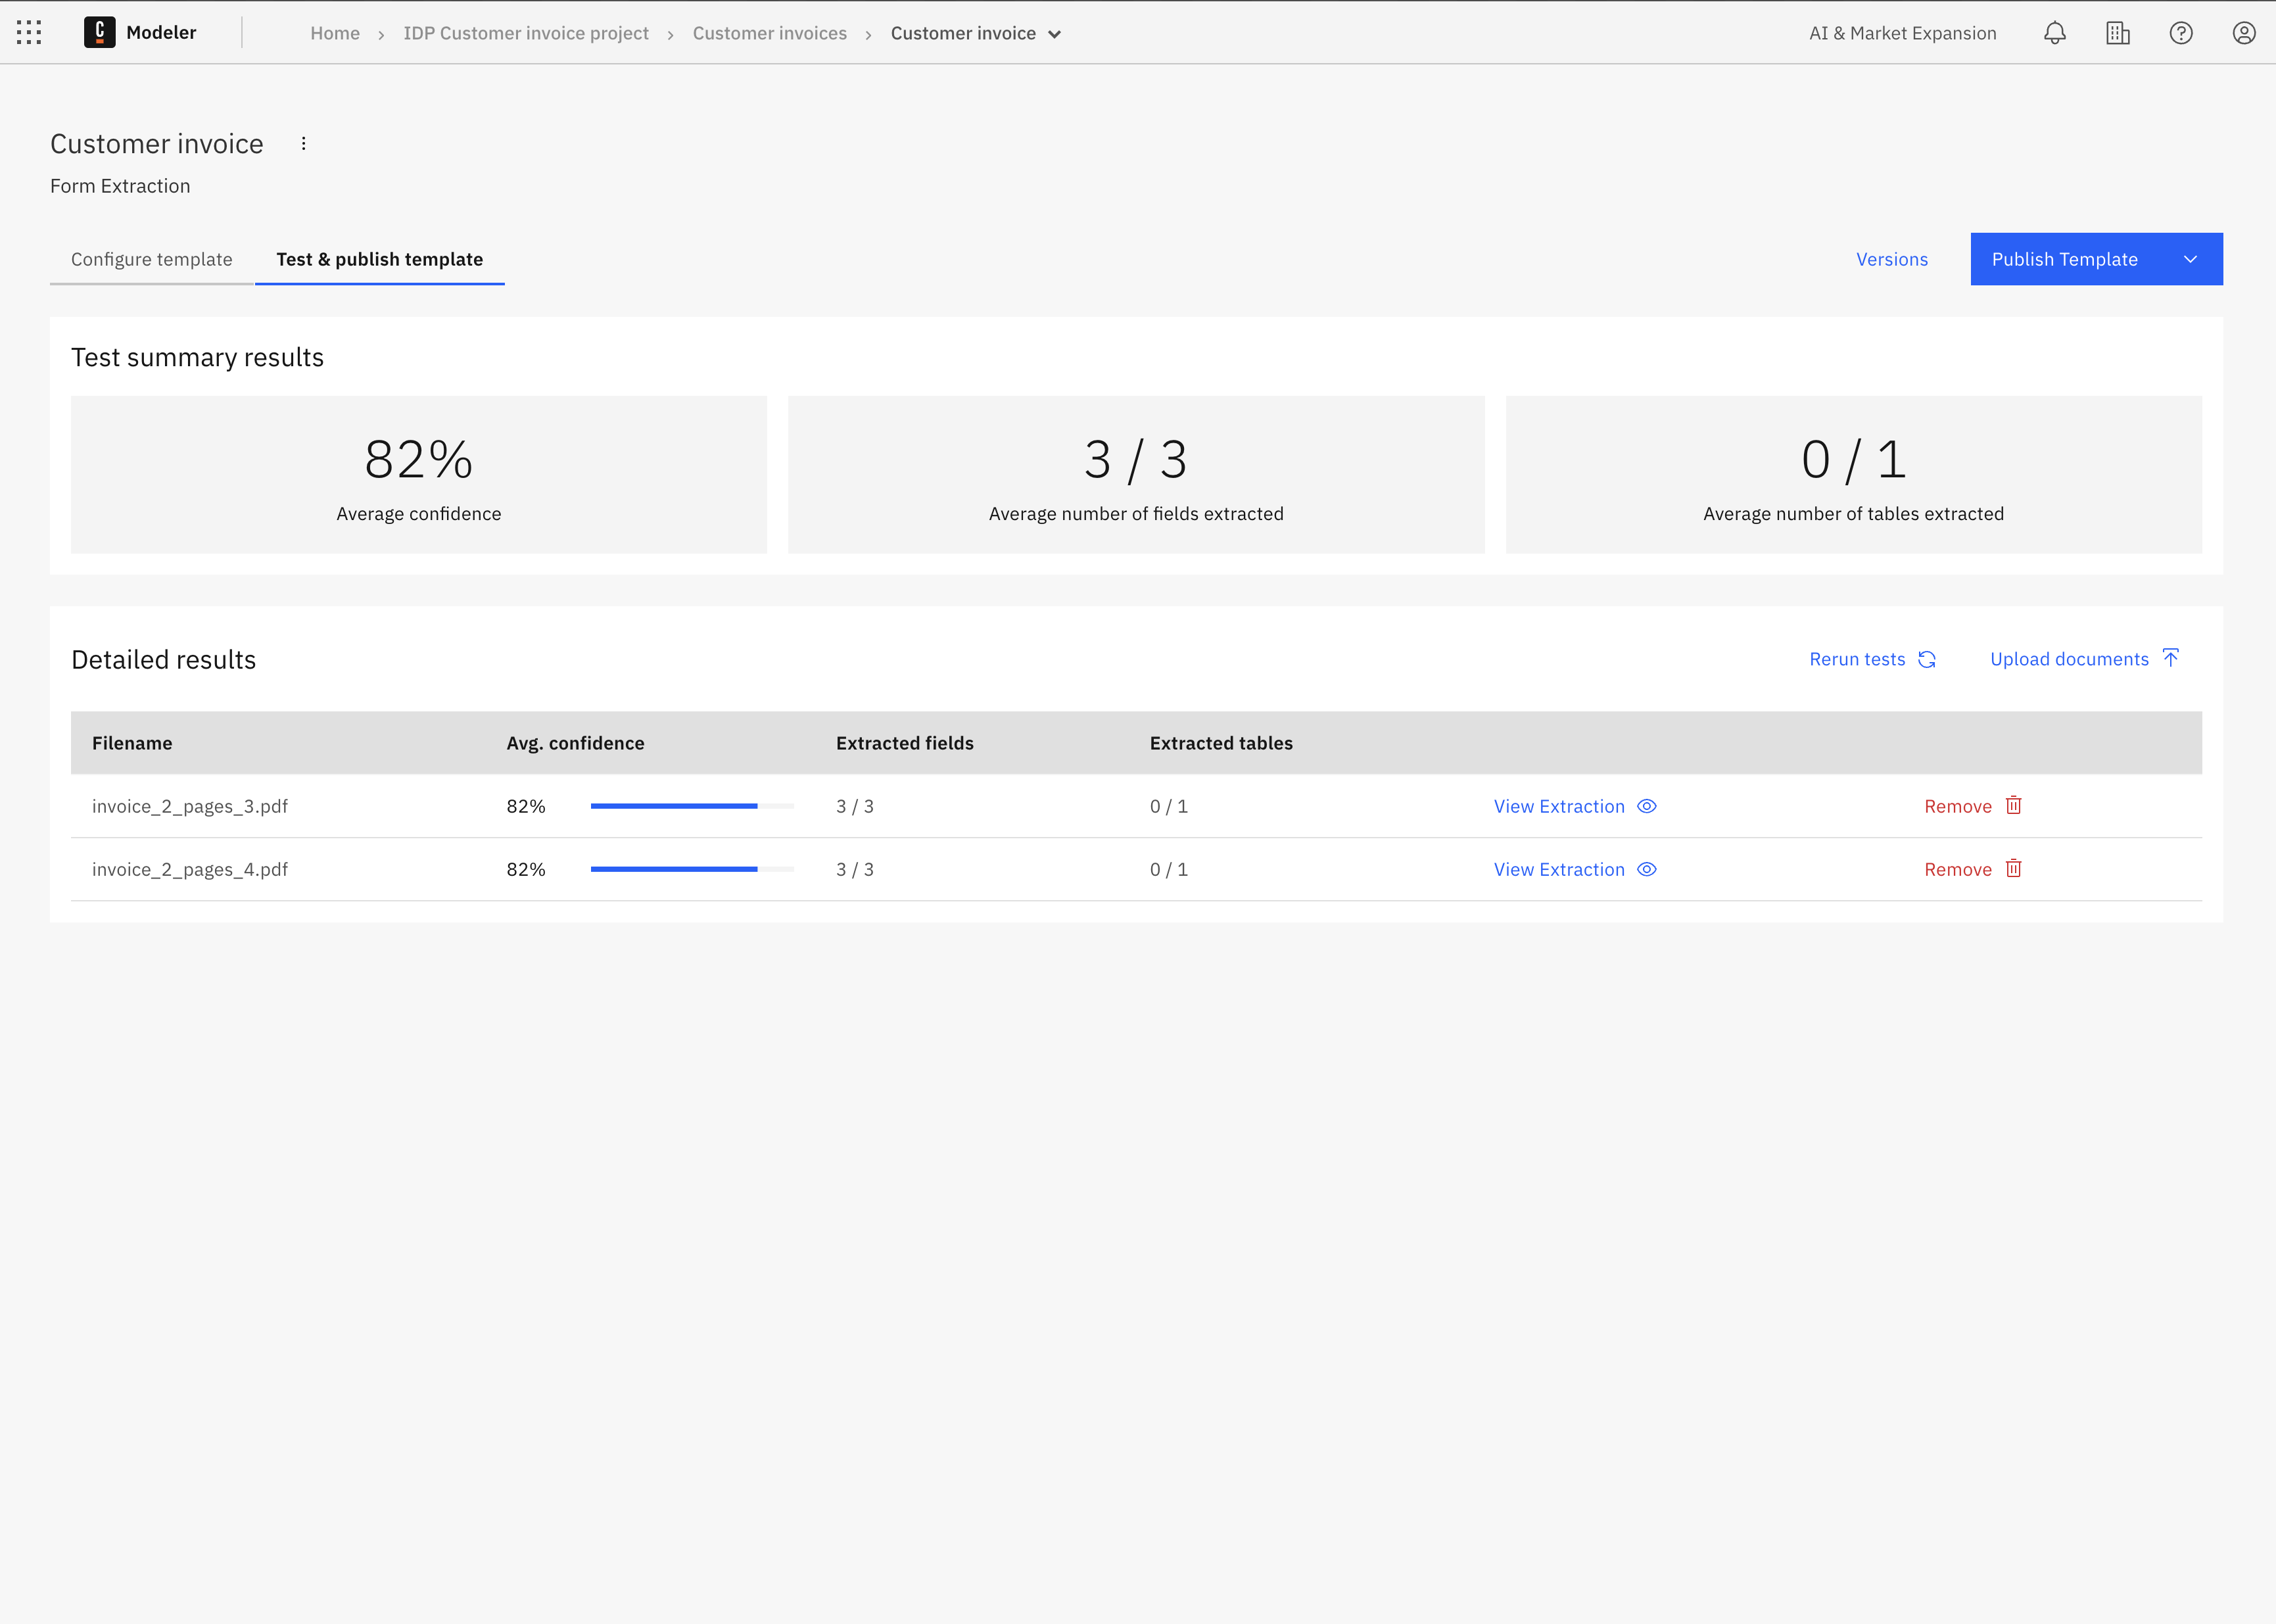Select Test & publish template tab
Screen dimensions: 2276x1624
(380, 259)
